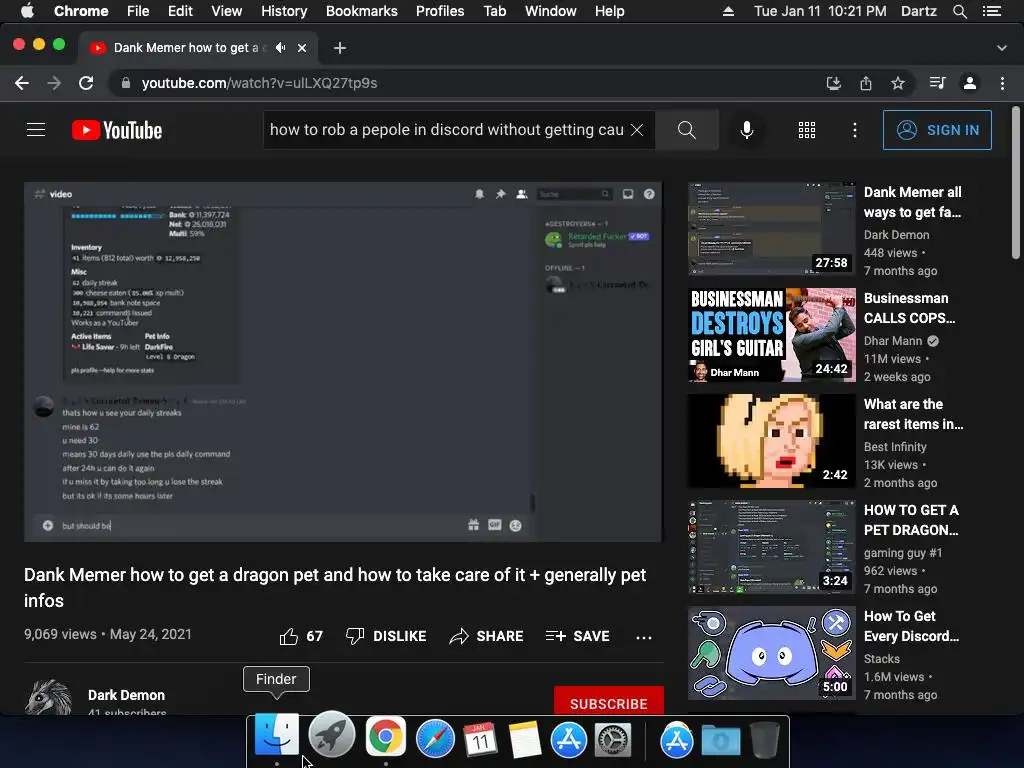Image resolution: width=1024 pixels, height=768 pixels.
Task: View site info lock icon
Action: (x=126, y=83)
